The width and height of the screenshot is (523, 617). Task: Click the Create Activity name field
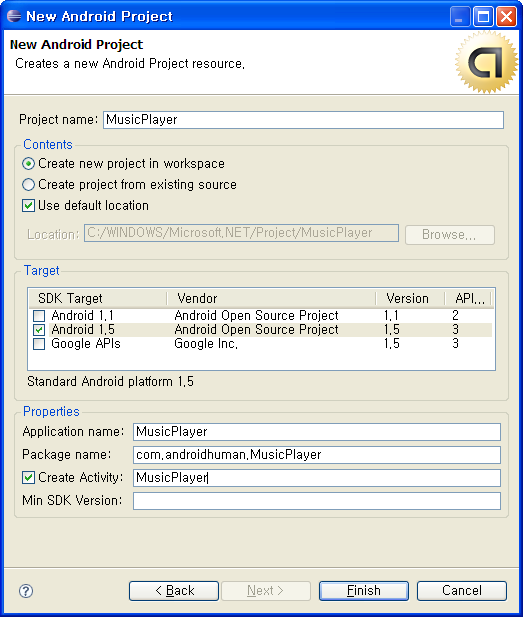pyautogui.click(x=317, y=478)
